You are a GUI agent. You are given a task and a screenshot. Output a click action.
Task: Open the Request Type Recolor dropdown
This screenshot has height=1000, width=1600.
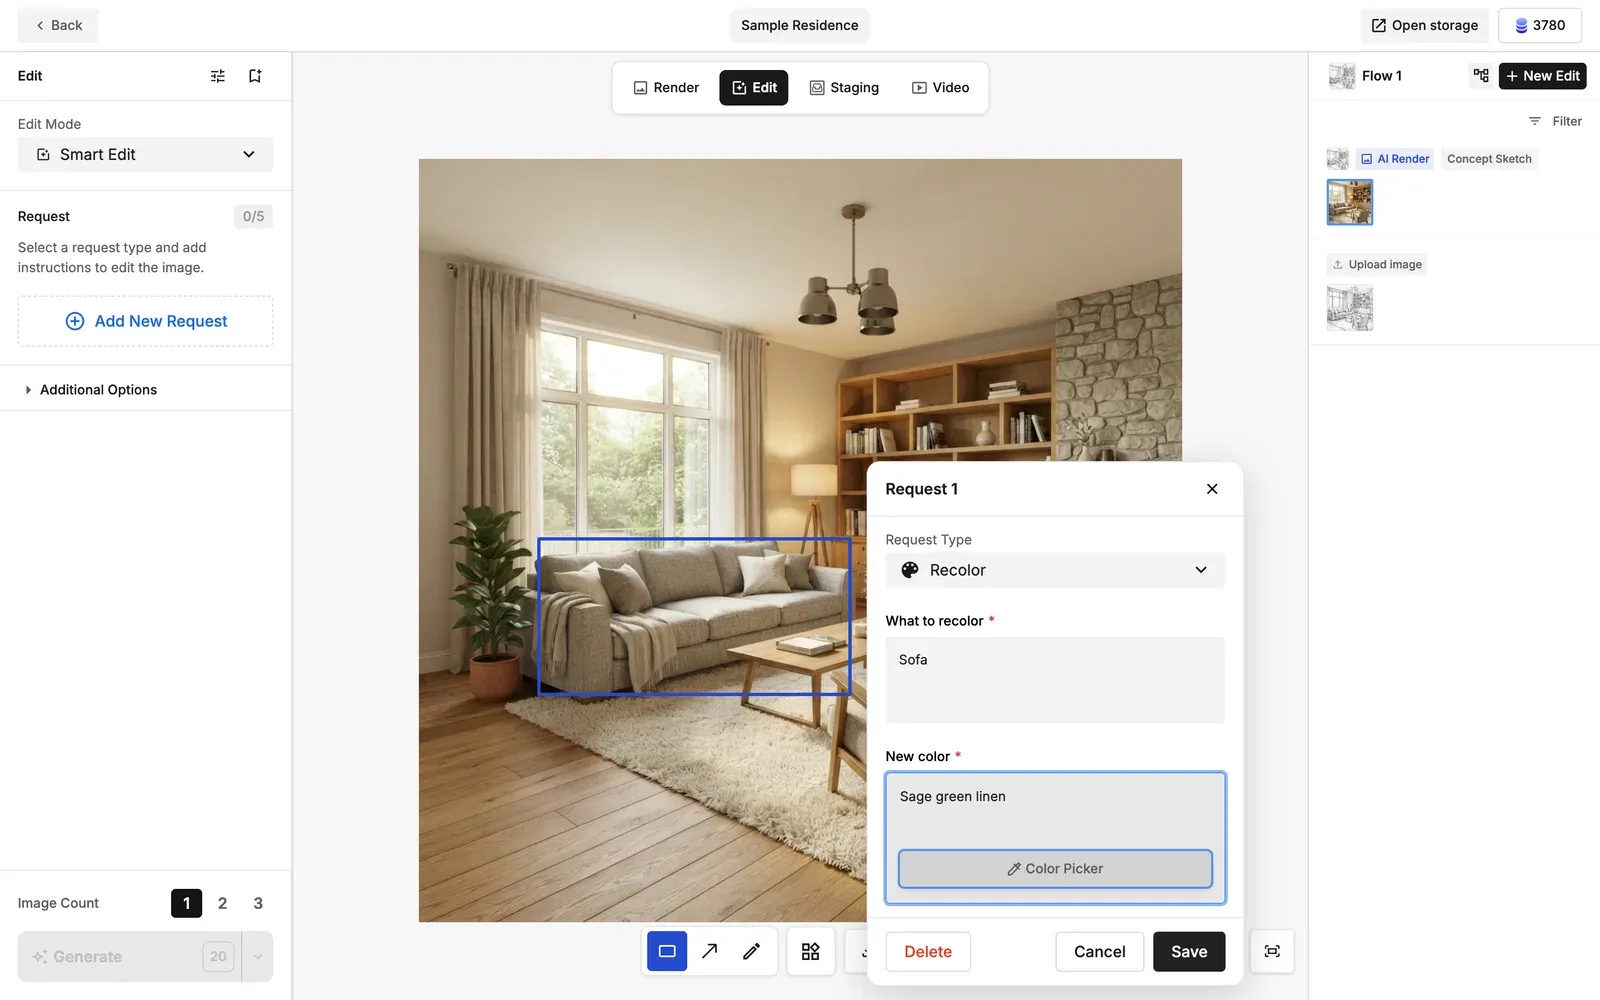tap(1055, 570)
